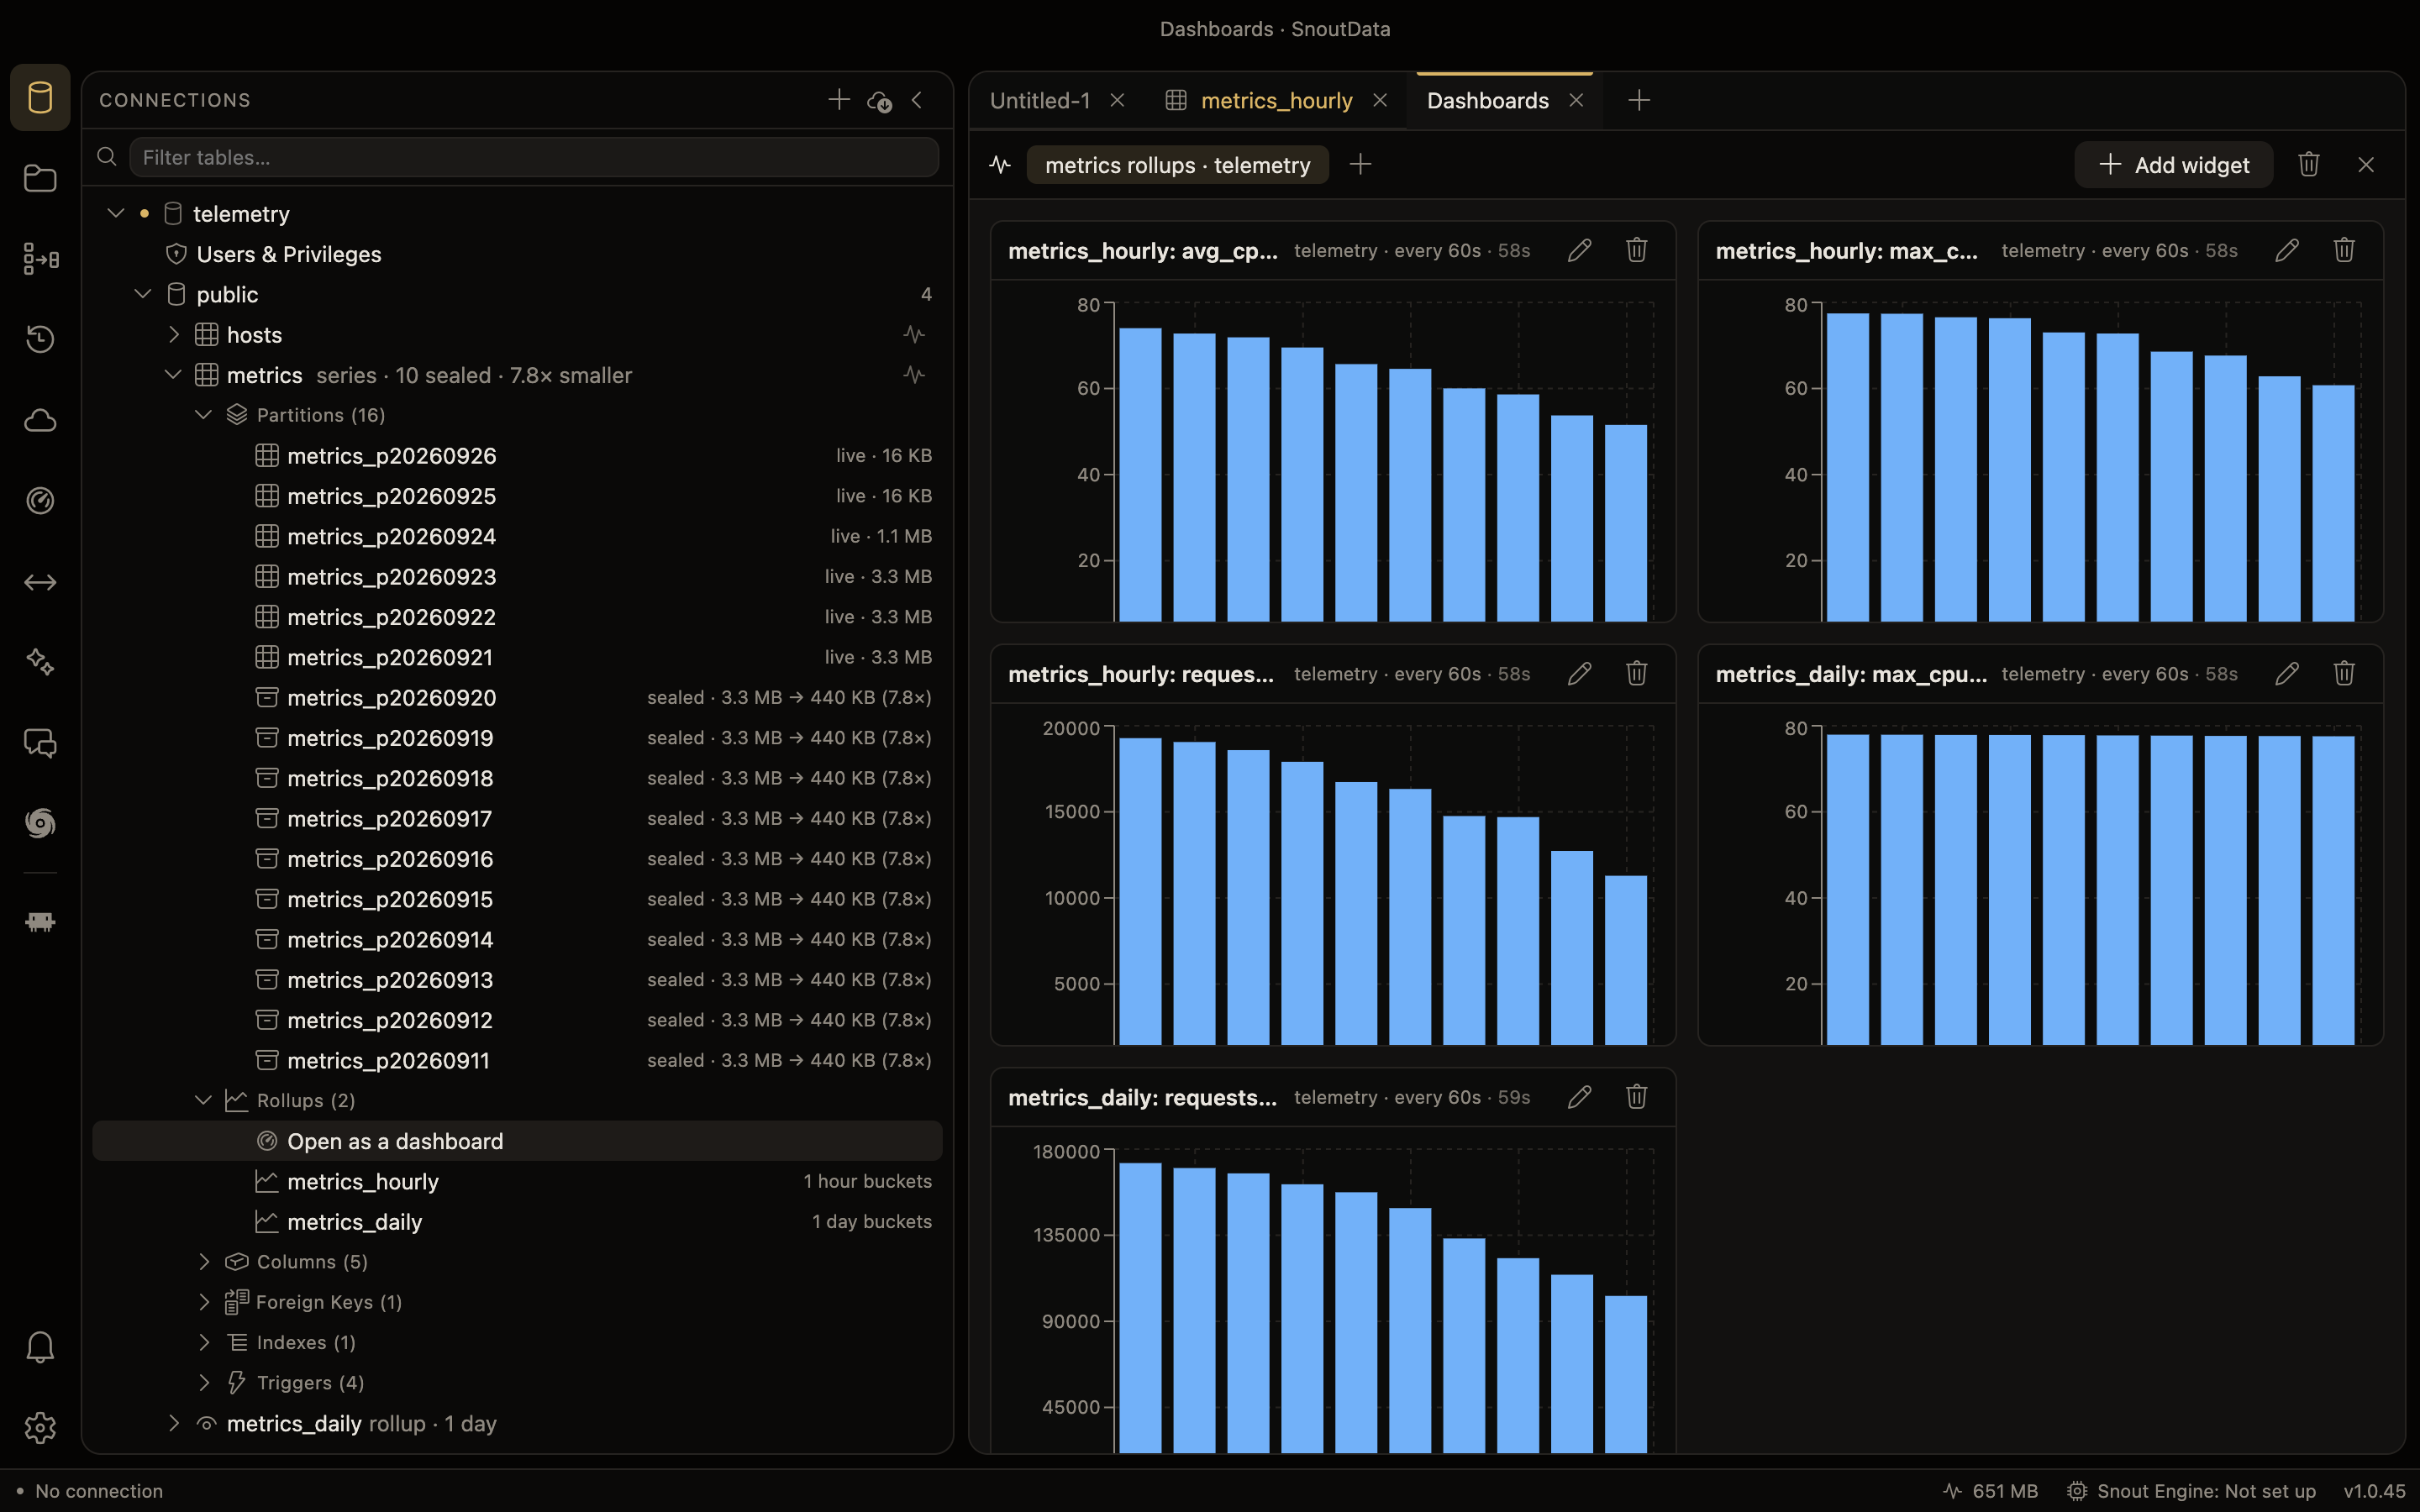The height and width of the screenshot is (1512, 2420).
Task: Open the metrics_daily 1 day buckets rollup
Action: point(355,1222)
